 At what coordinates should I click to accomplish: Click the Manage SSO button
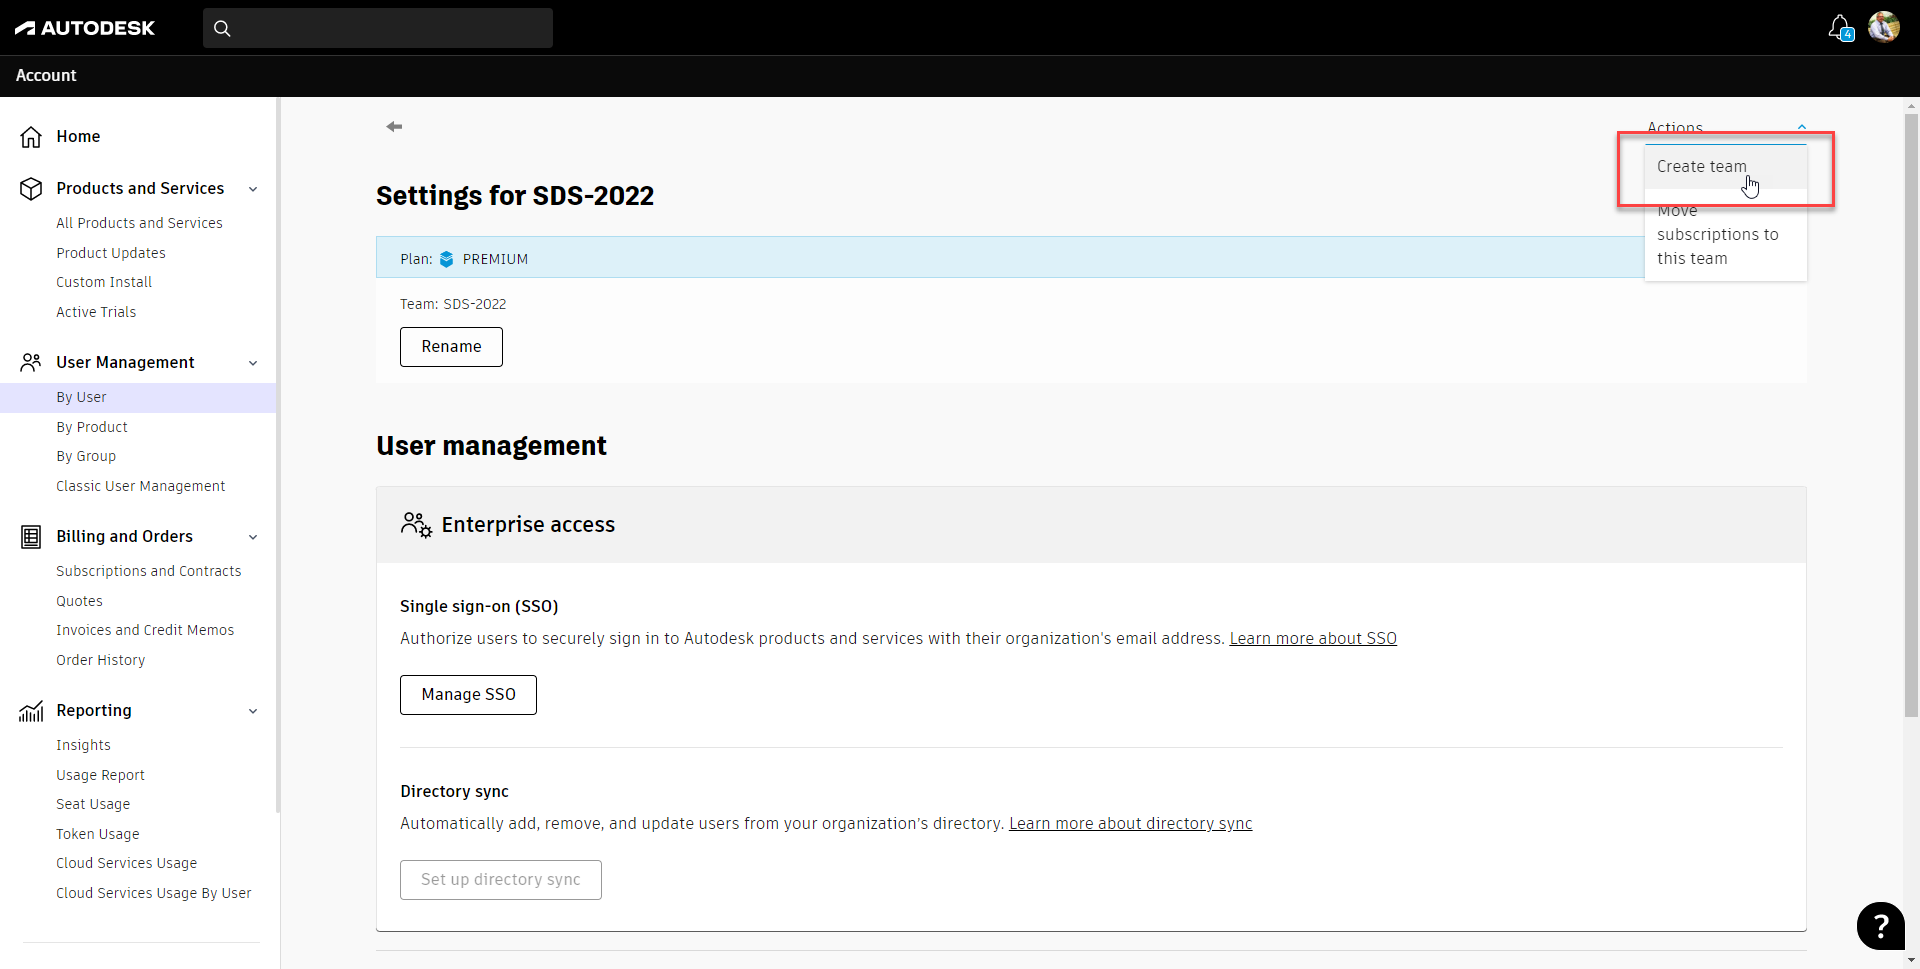[468, 695]
